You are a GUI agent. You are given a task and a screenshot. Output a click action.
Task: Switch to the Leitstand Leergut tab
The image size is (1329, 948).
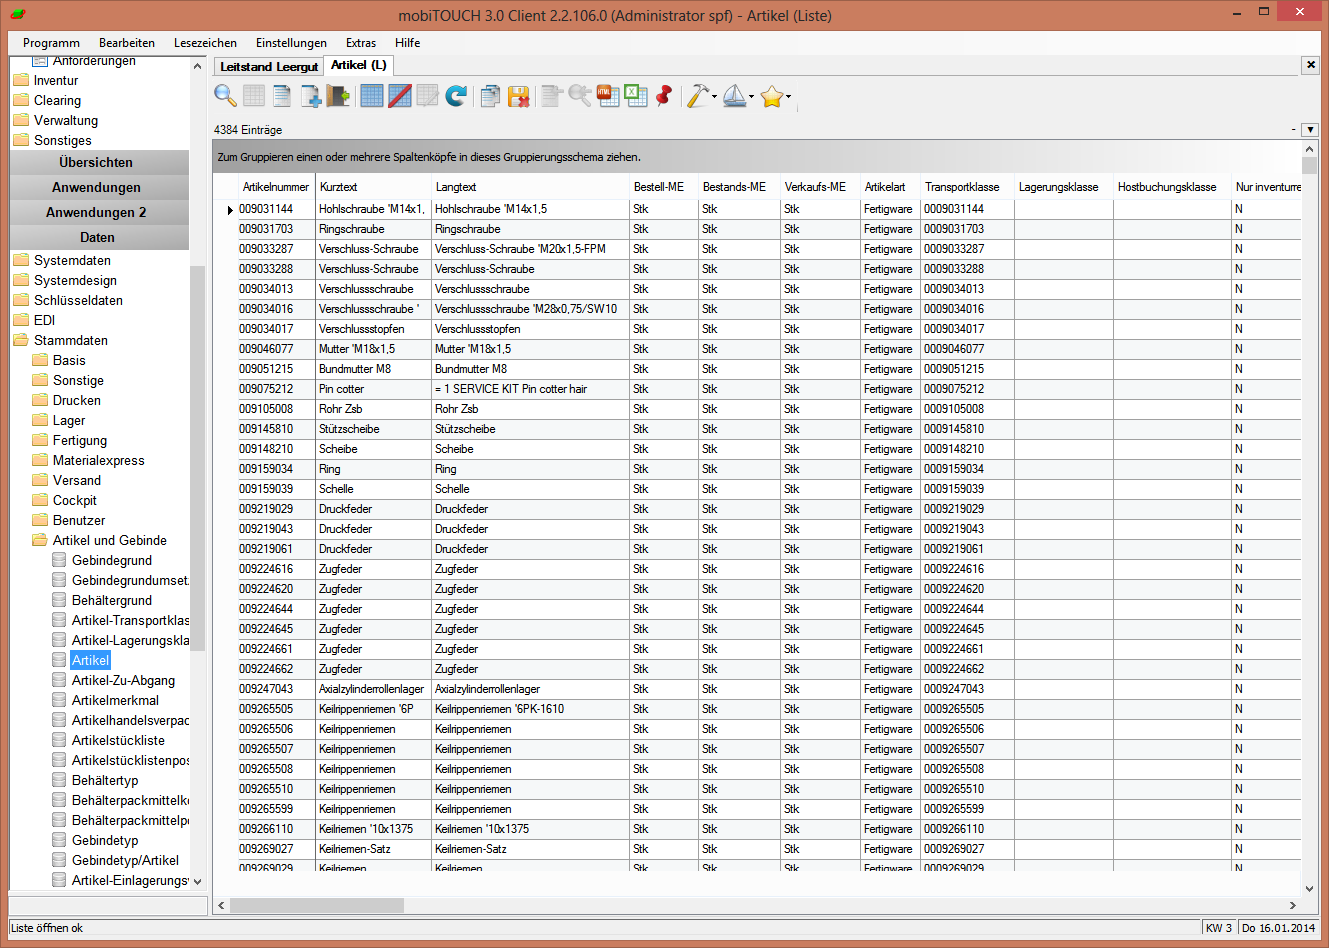click(268, 66)
